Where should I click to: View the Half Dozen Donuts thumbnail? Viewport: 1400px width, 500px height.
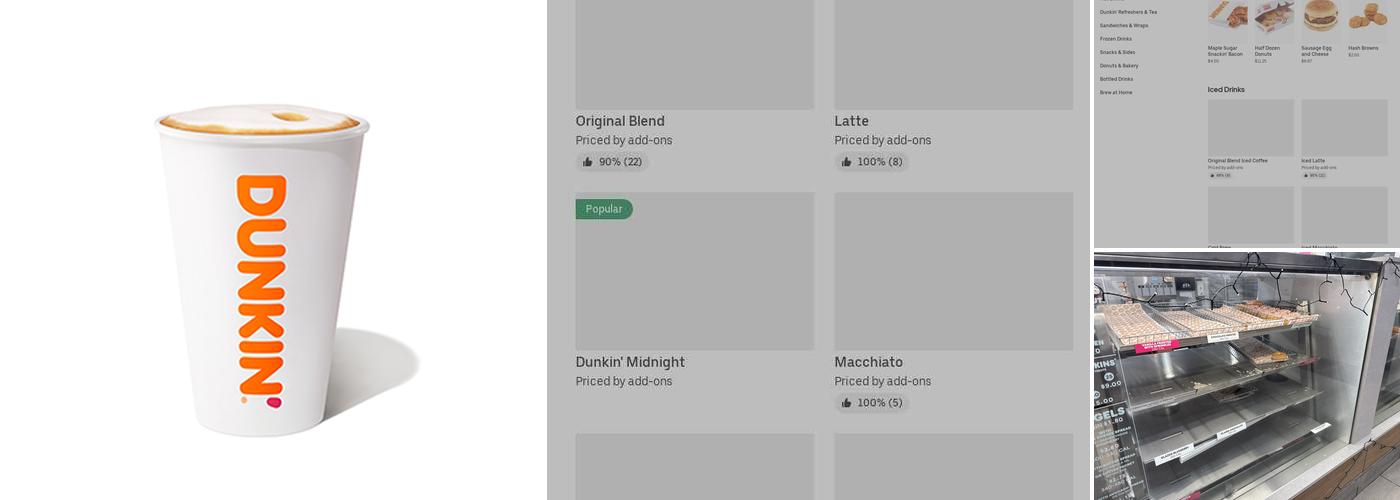[1274, 18]
